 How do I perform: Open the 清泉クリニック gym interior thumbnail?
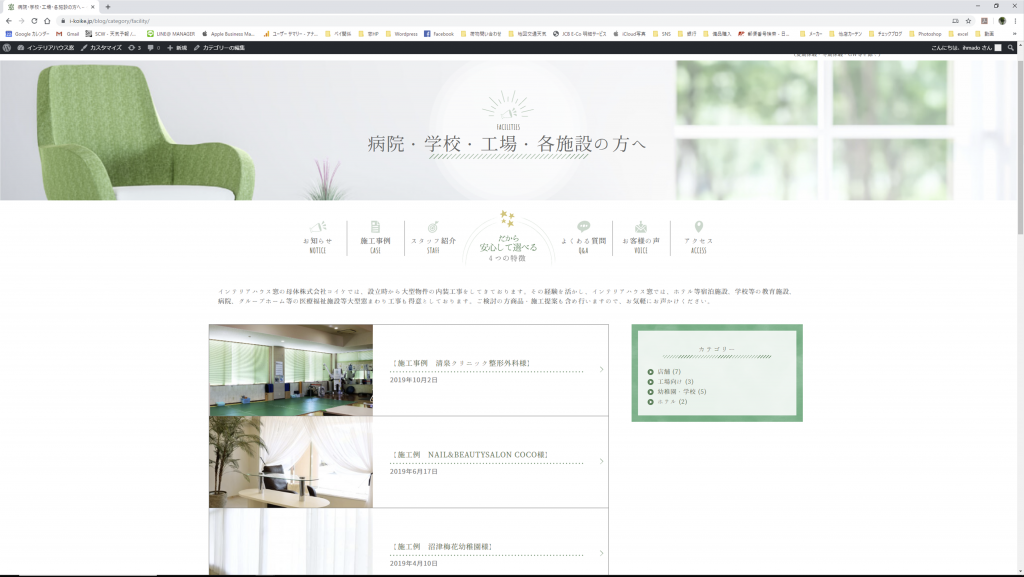291,370
